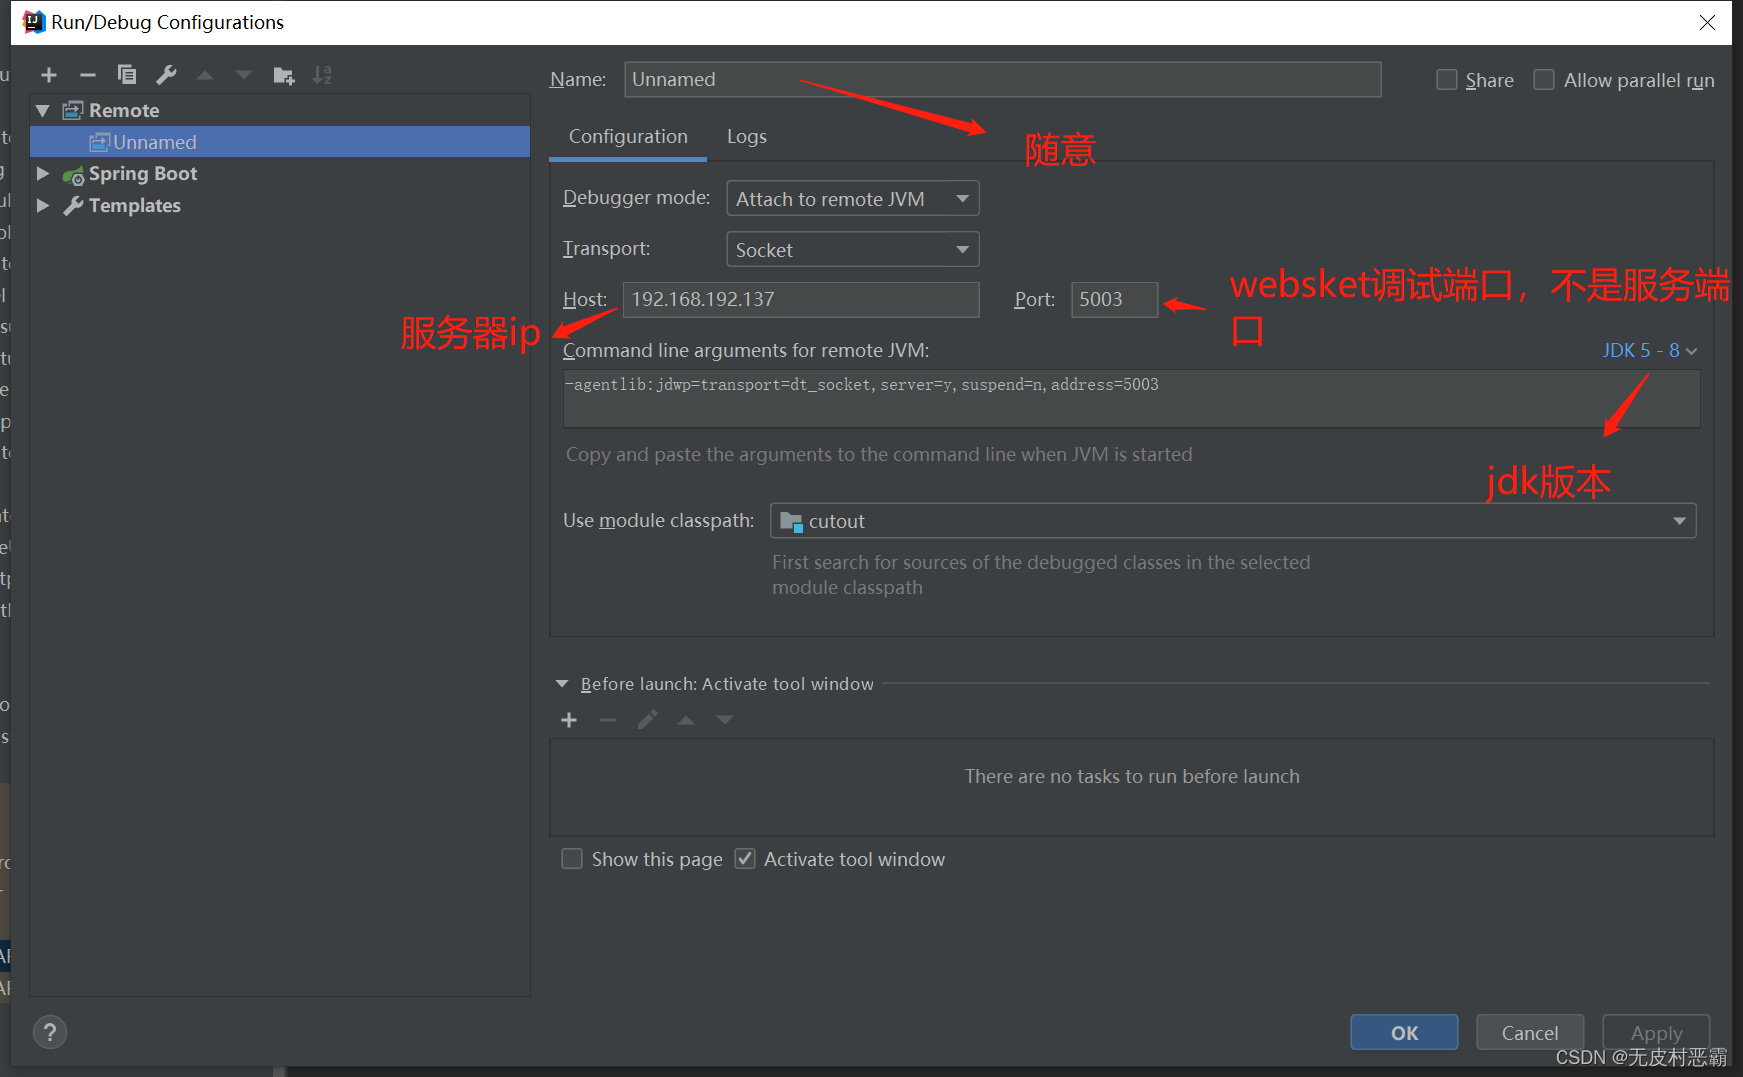Close the Run/Debug Configurations dialog
The width and height of the screenshot is (1743, 1077).
click(x=1707, y=22)
